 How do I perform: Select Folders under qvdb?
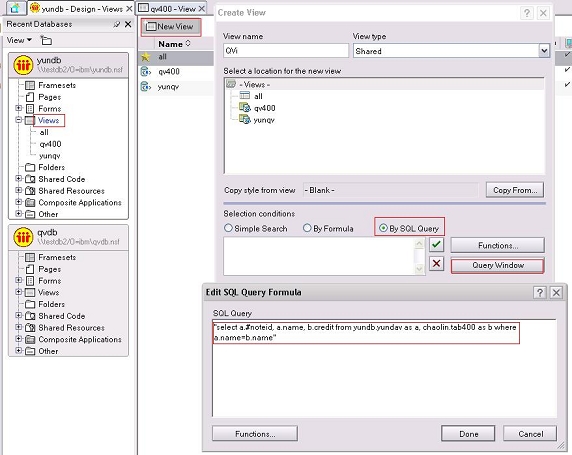point(51,304)
